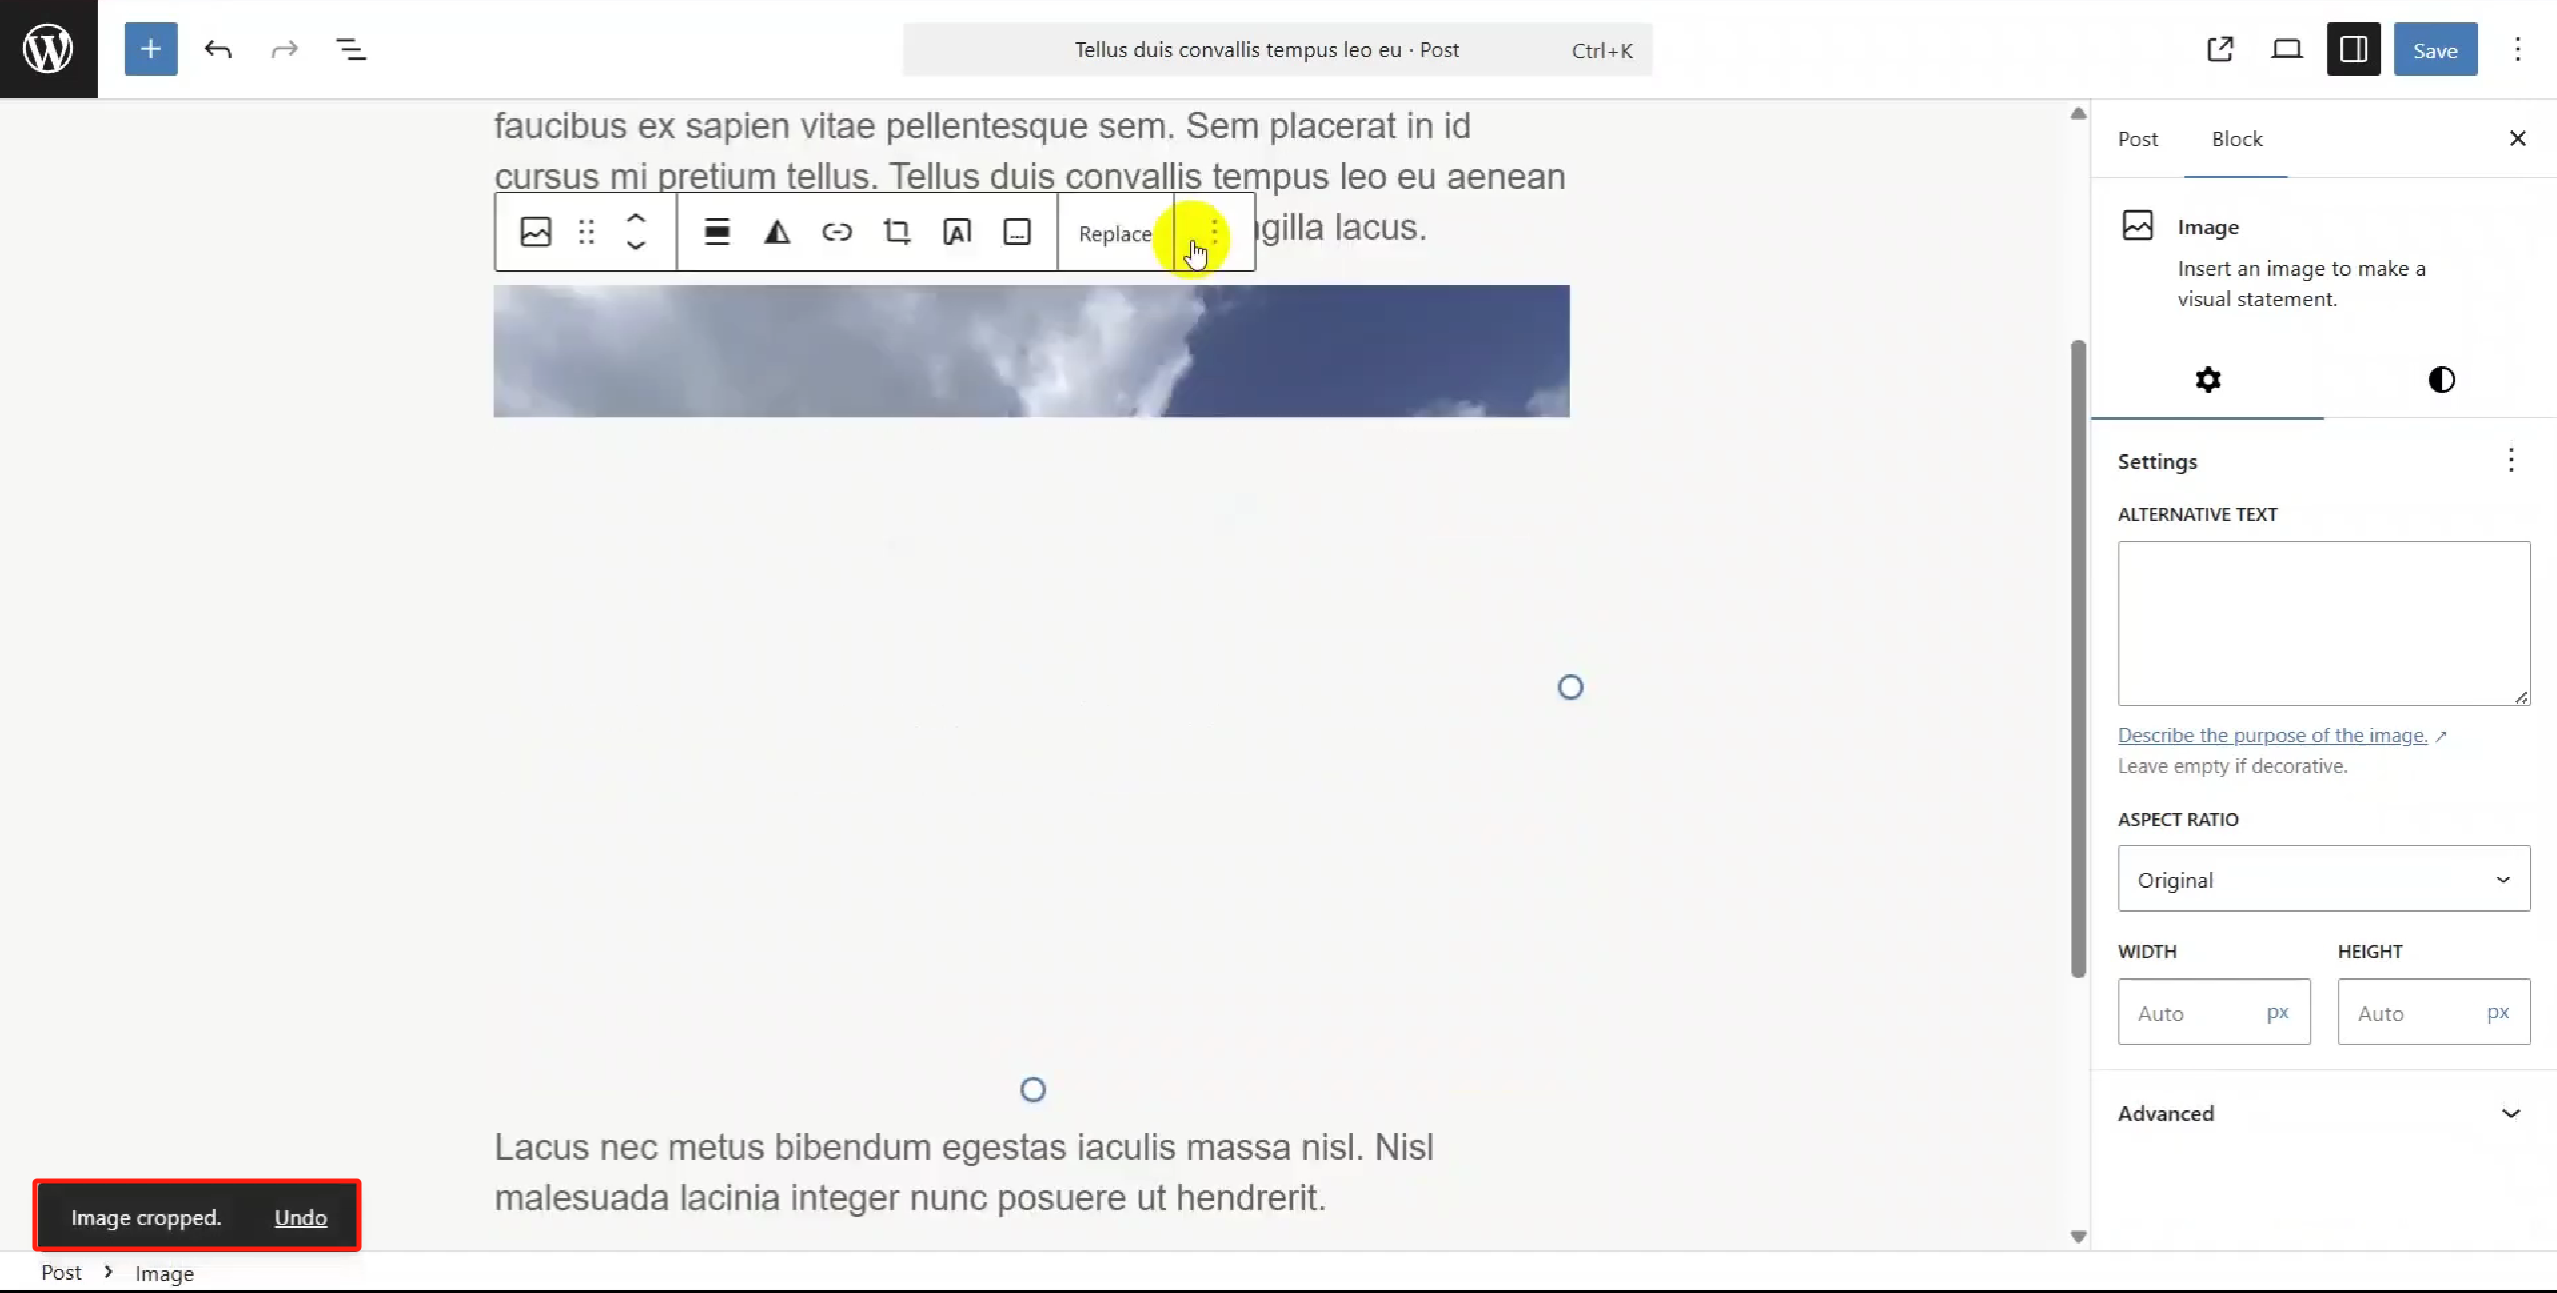2557x1293 pixels.
Task: Crop the selected image
Action: [x=896, y=231]
